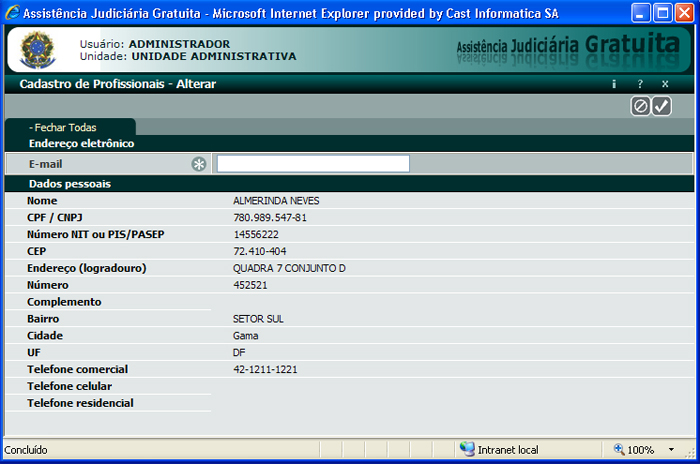Minimize the Internet Explorer window
Screen dimensions: 700x464
pos(640,13)
